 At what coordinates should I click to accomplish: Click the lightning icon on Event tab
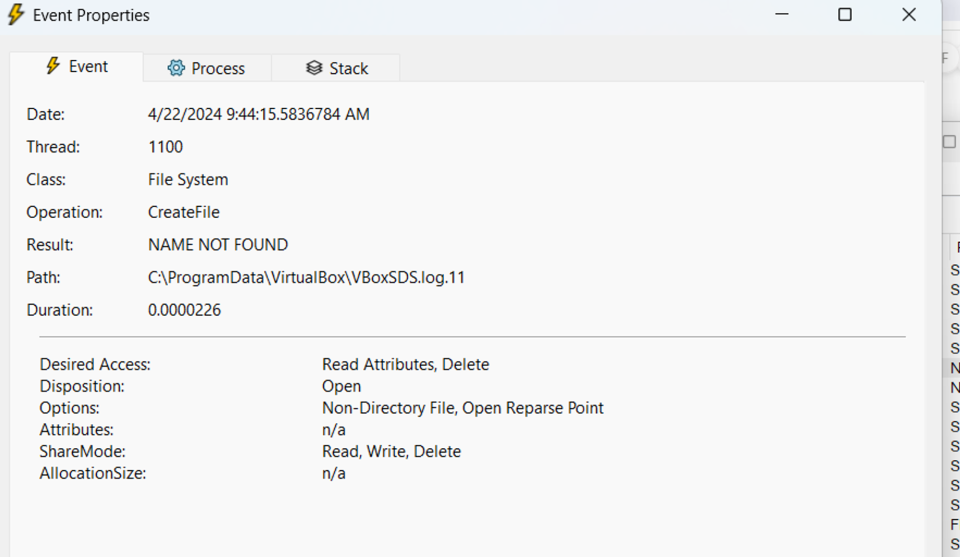click(x=53, y=66)
